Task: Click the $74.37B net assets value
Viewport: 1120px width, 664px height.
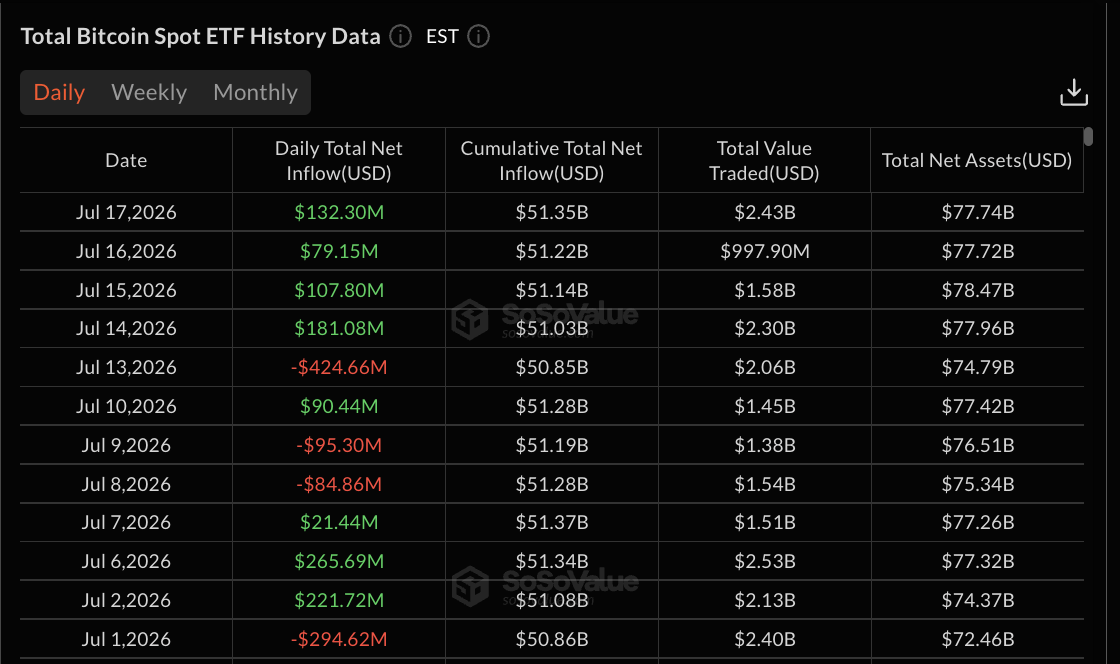Action: (x=978, y=600)
